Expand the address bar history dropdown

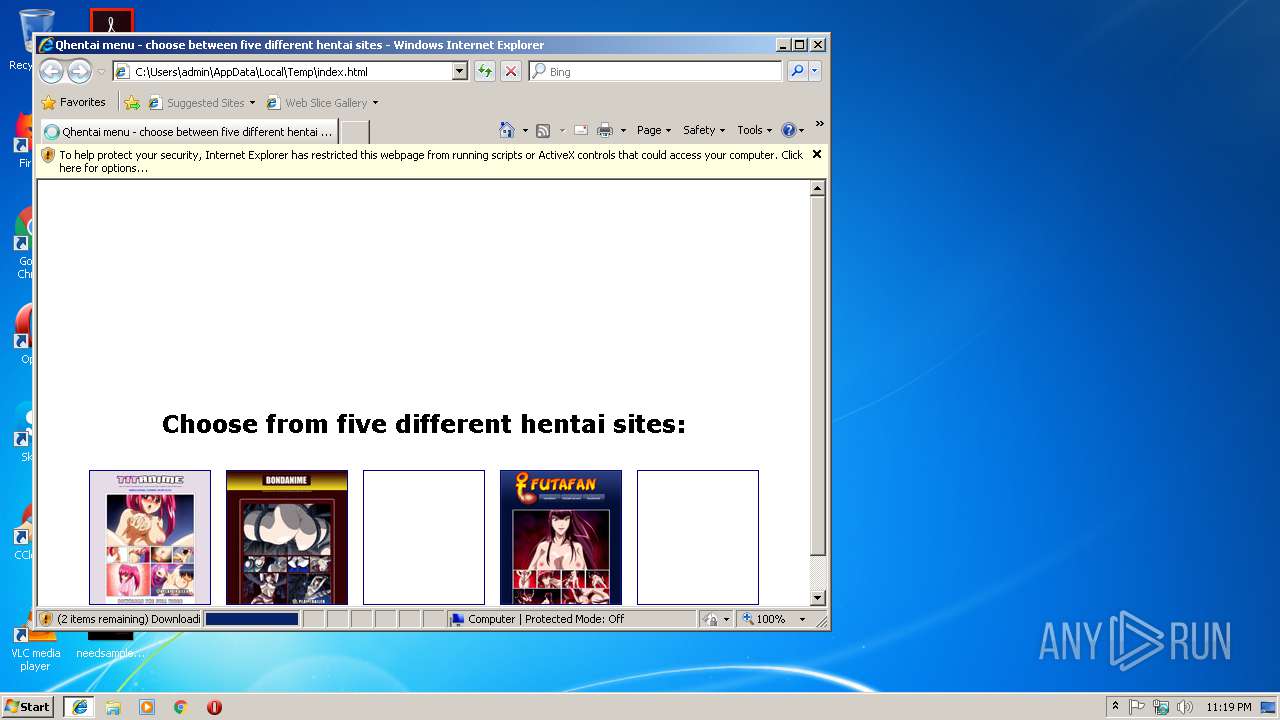(x=460, y=72)
